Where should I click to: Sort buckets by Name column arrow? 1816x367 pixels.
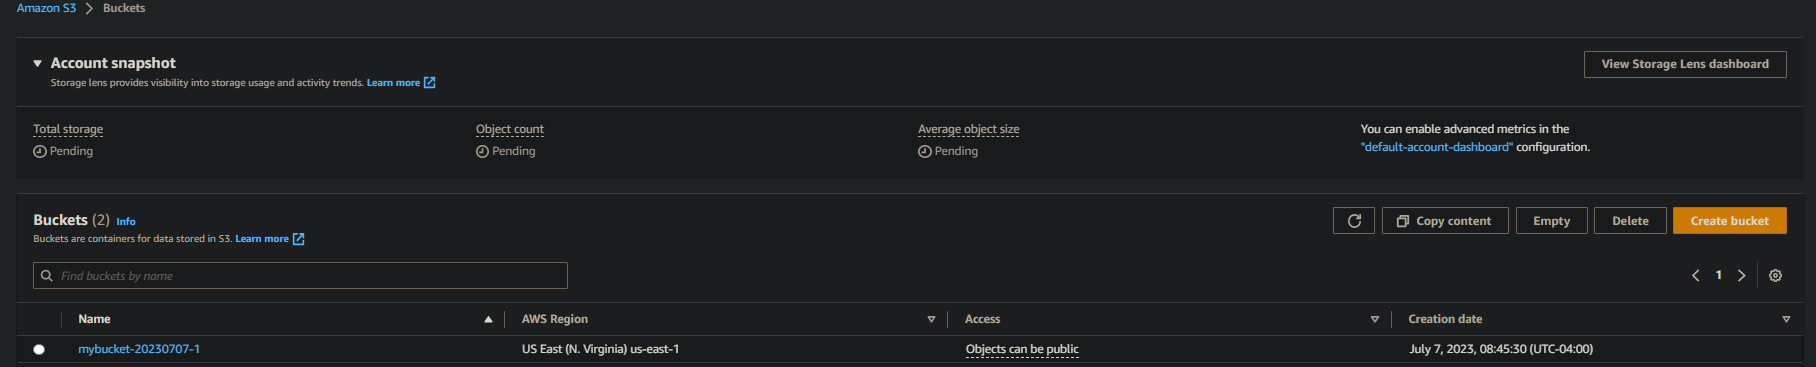coord(488,319)
